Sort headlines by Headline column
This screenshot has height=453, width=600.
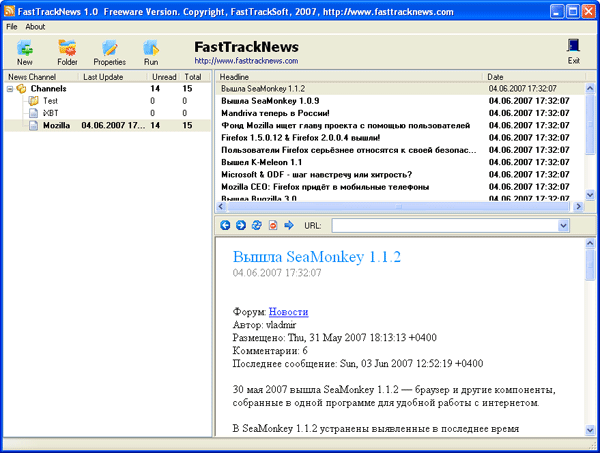pos(349,77)
